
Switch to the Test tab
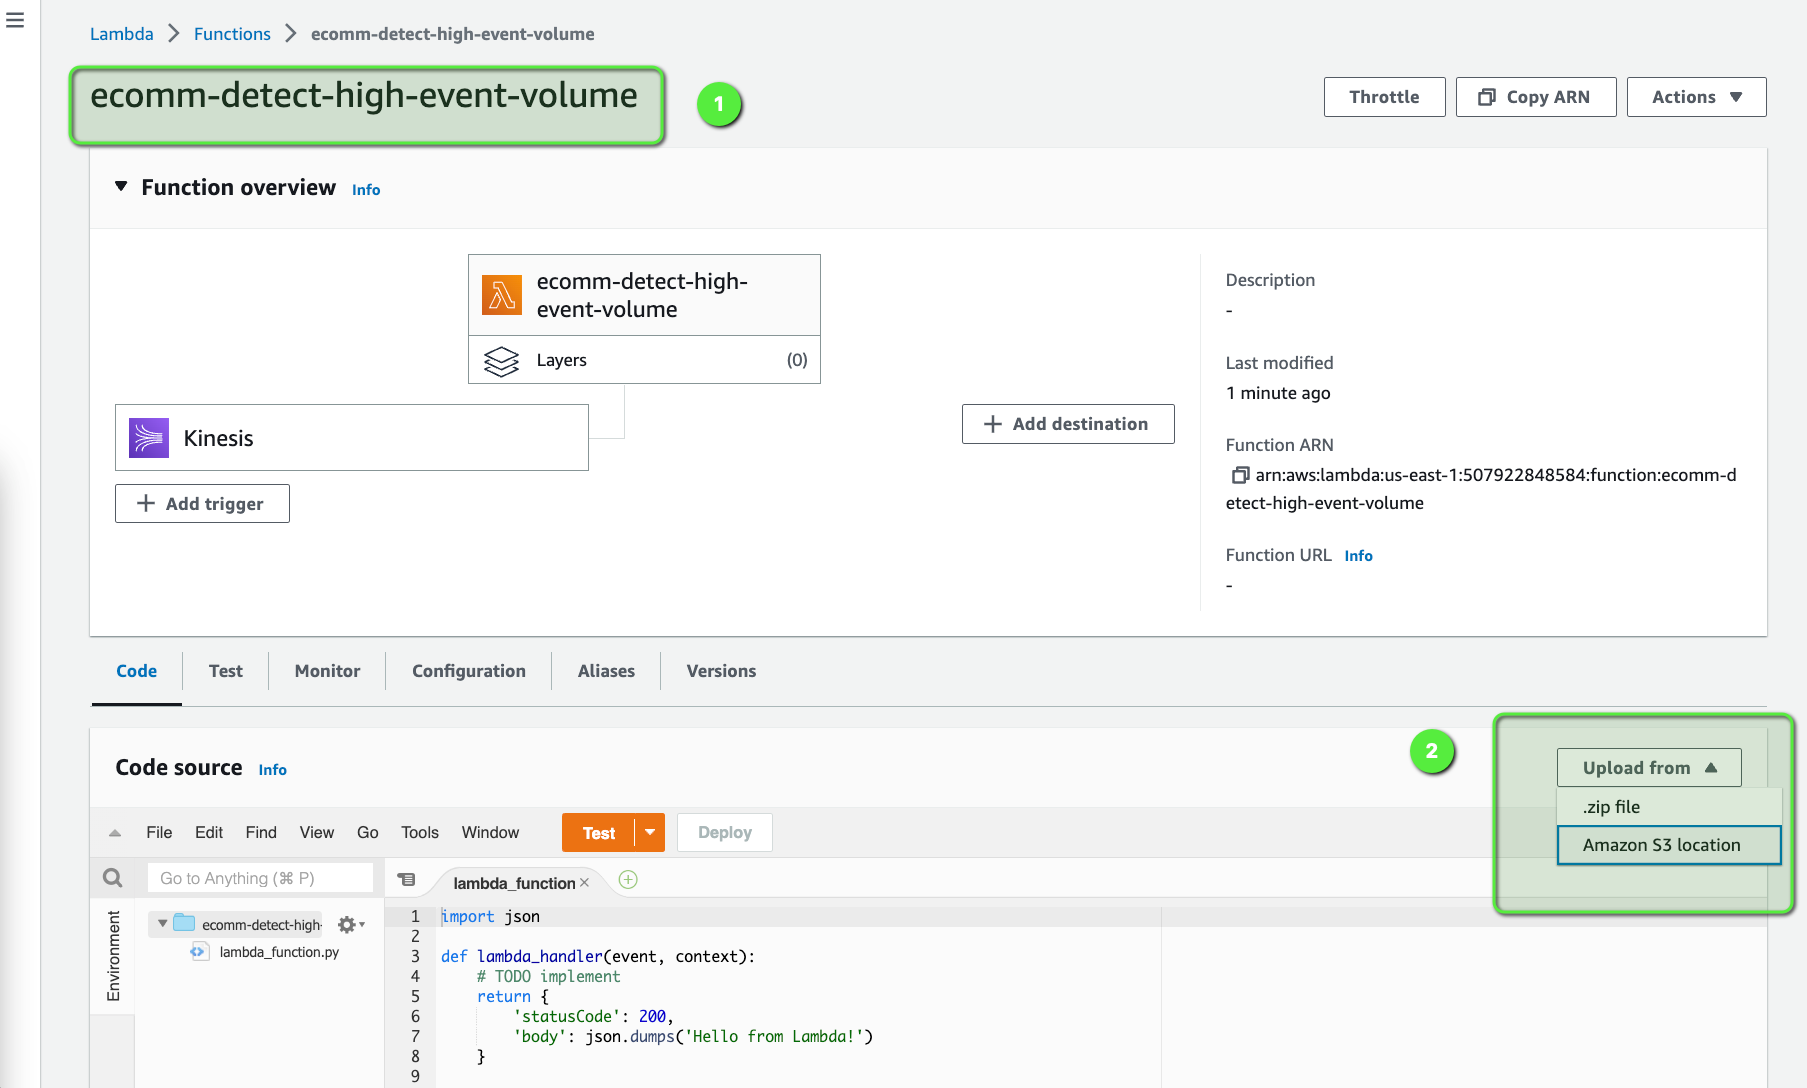pyautogui.click(x=226, y=671)
